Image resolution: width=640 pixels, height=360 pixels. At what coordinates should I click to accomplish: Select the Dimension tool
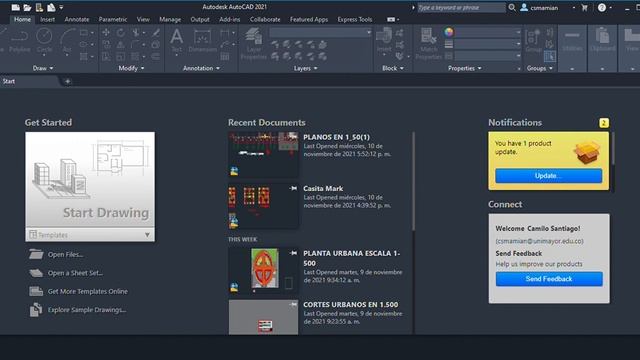(x=202, y=41)
